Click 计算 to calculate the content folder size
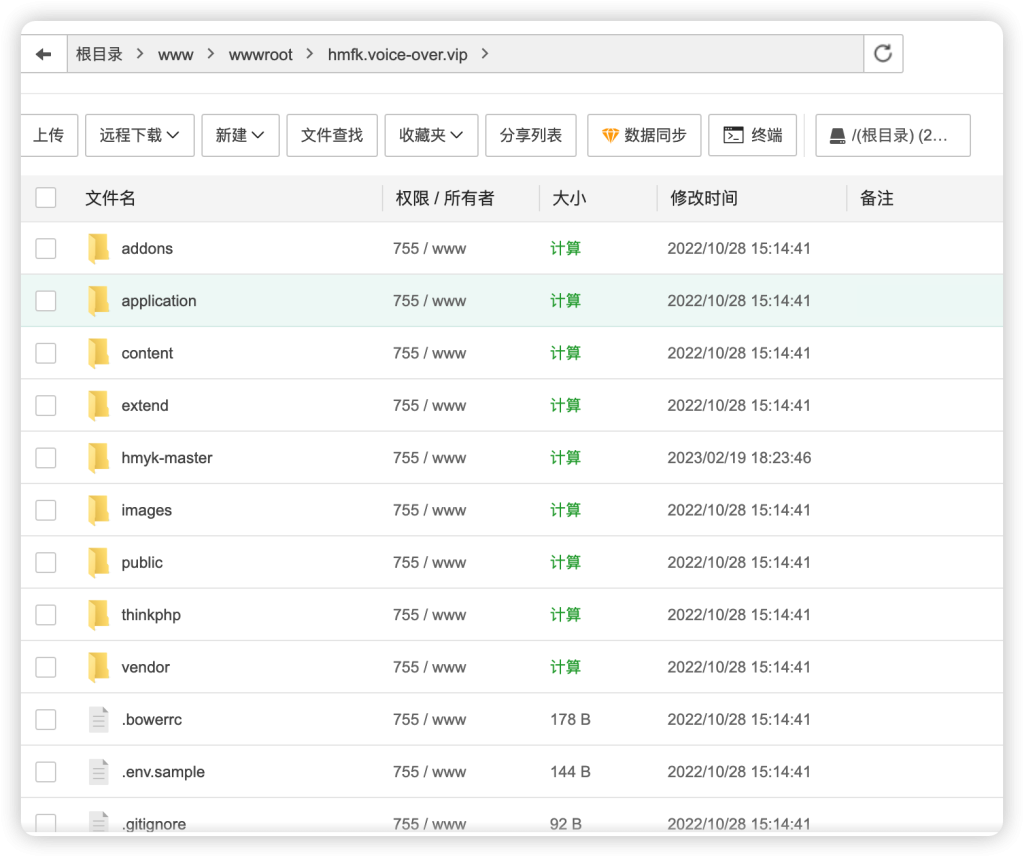Viewport: 1024px width, 857px height. click(x=565, y=352)
